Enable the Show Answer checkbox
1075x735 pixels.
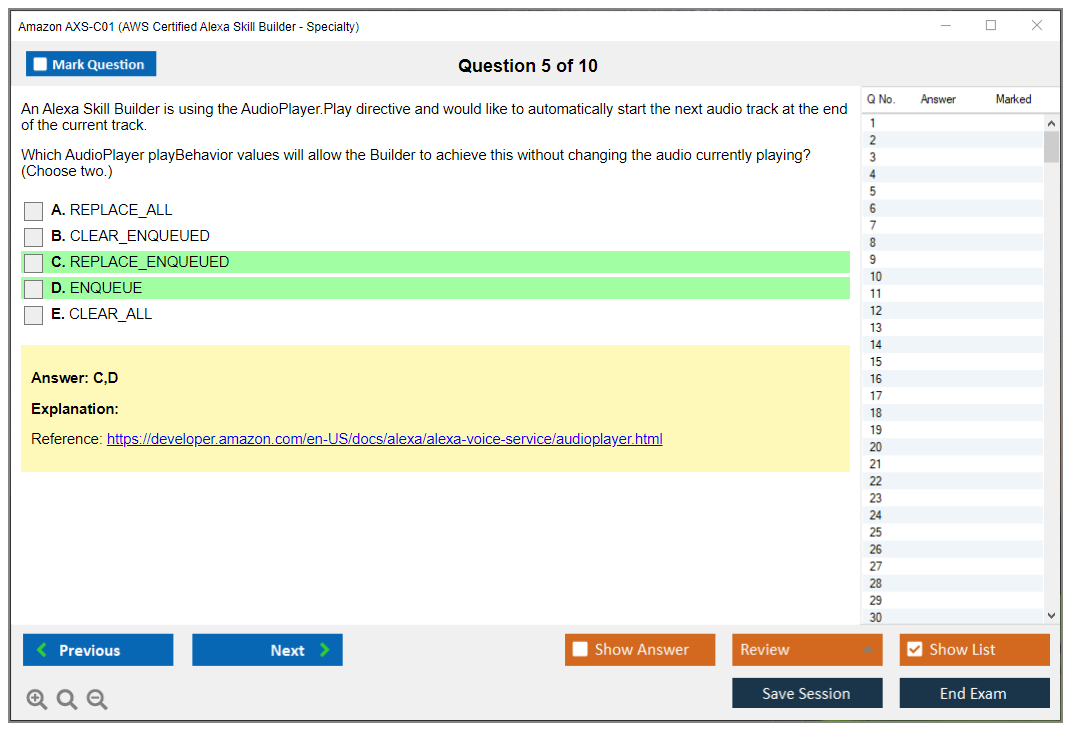point(580,650)
